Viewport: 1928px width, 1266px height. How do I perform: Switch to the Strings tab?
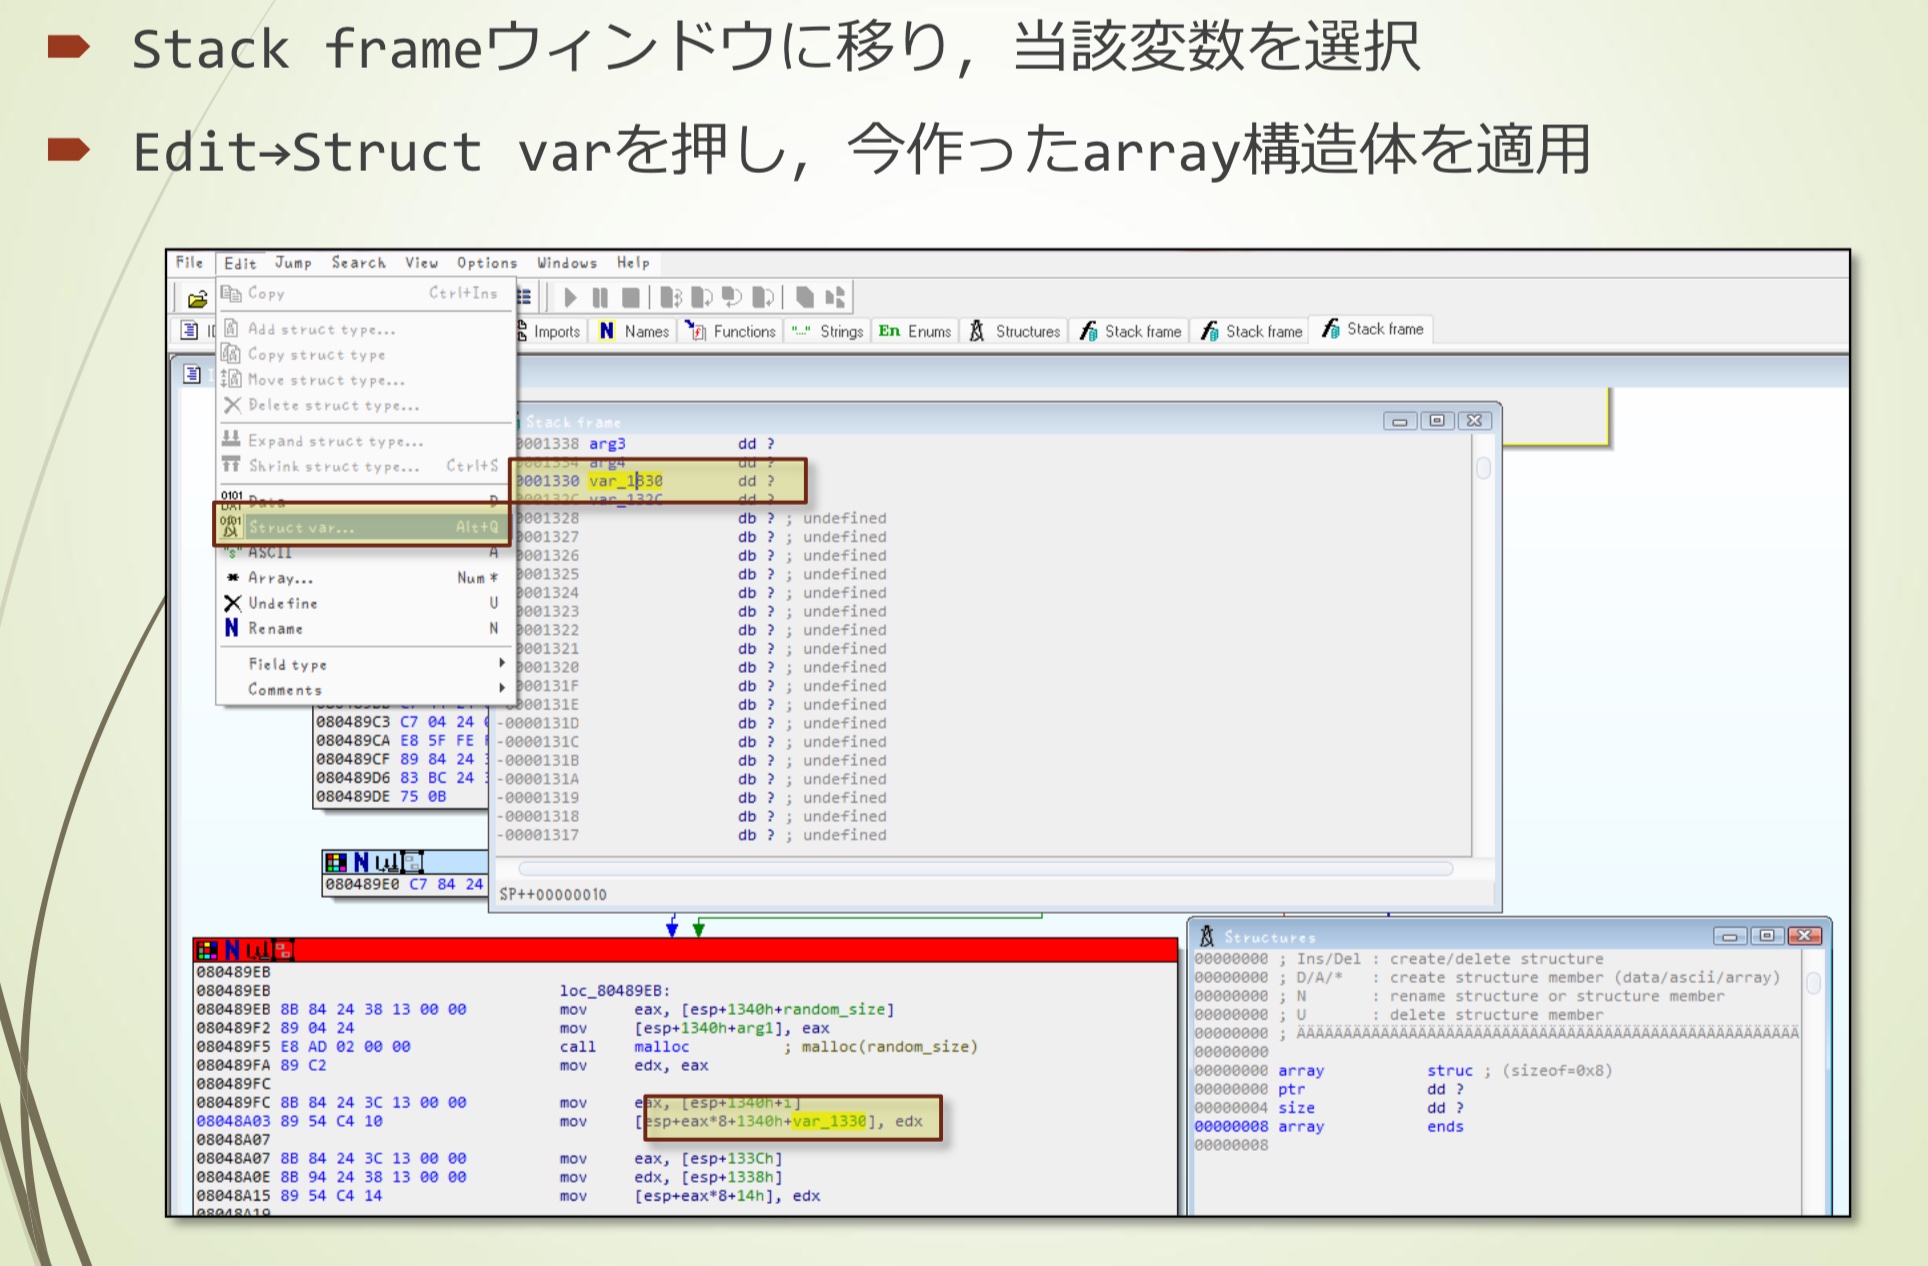[x=840, y=331]
